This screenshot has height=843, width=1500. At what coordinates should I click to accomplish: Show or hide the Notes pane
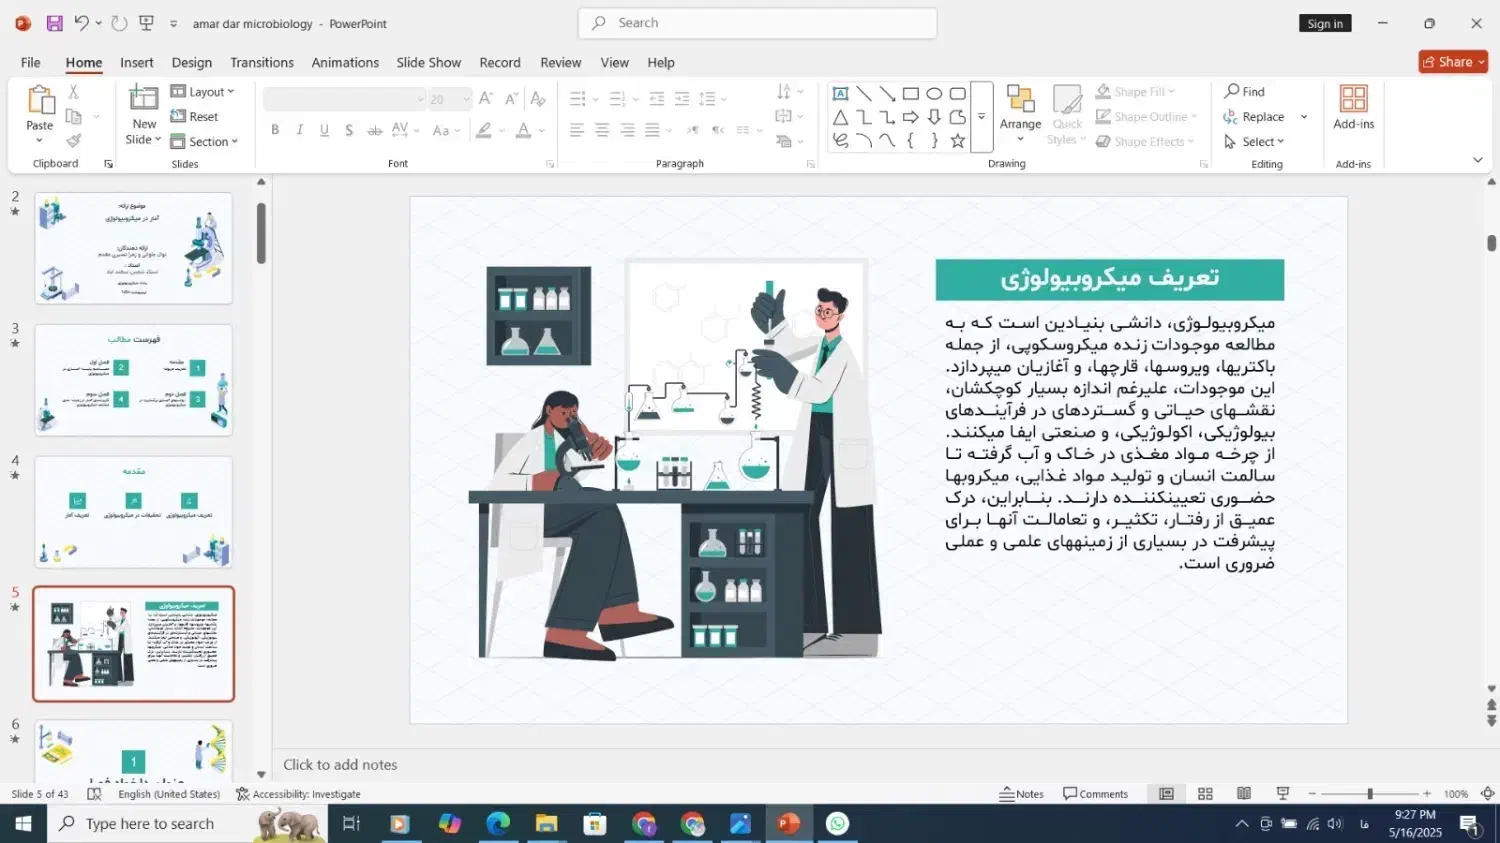pos(1021,794)
